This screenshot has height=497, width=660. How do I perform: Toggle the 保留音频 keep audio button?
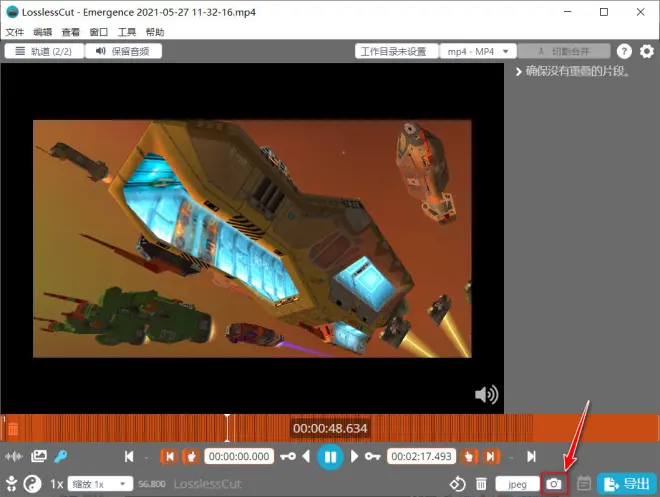(124, 51)
